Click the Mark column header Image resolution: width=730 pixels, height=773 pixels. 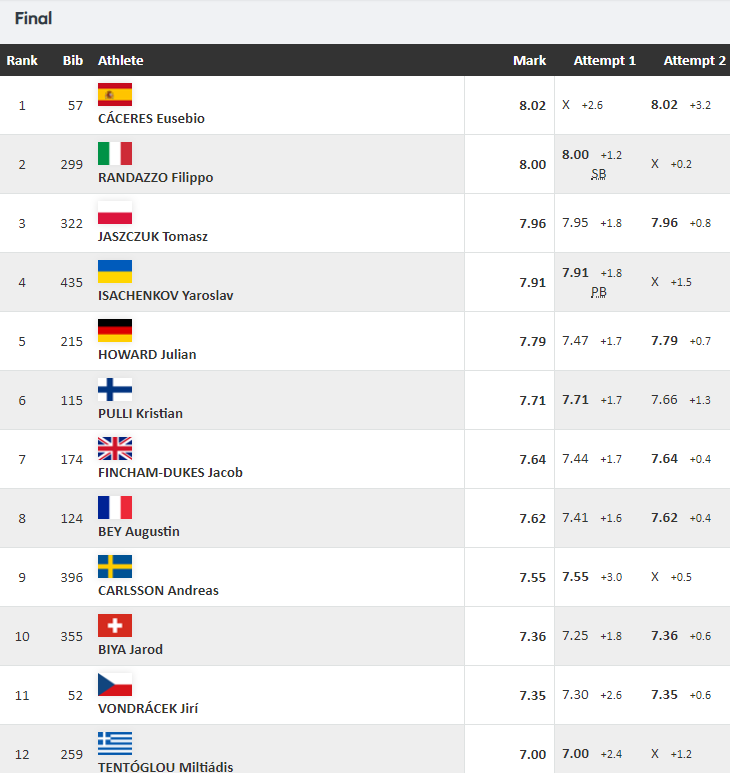pyautogui.click(x=529, y=60)
